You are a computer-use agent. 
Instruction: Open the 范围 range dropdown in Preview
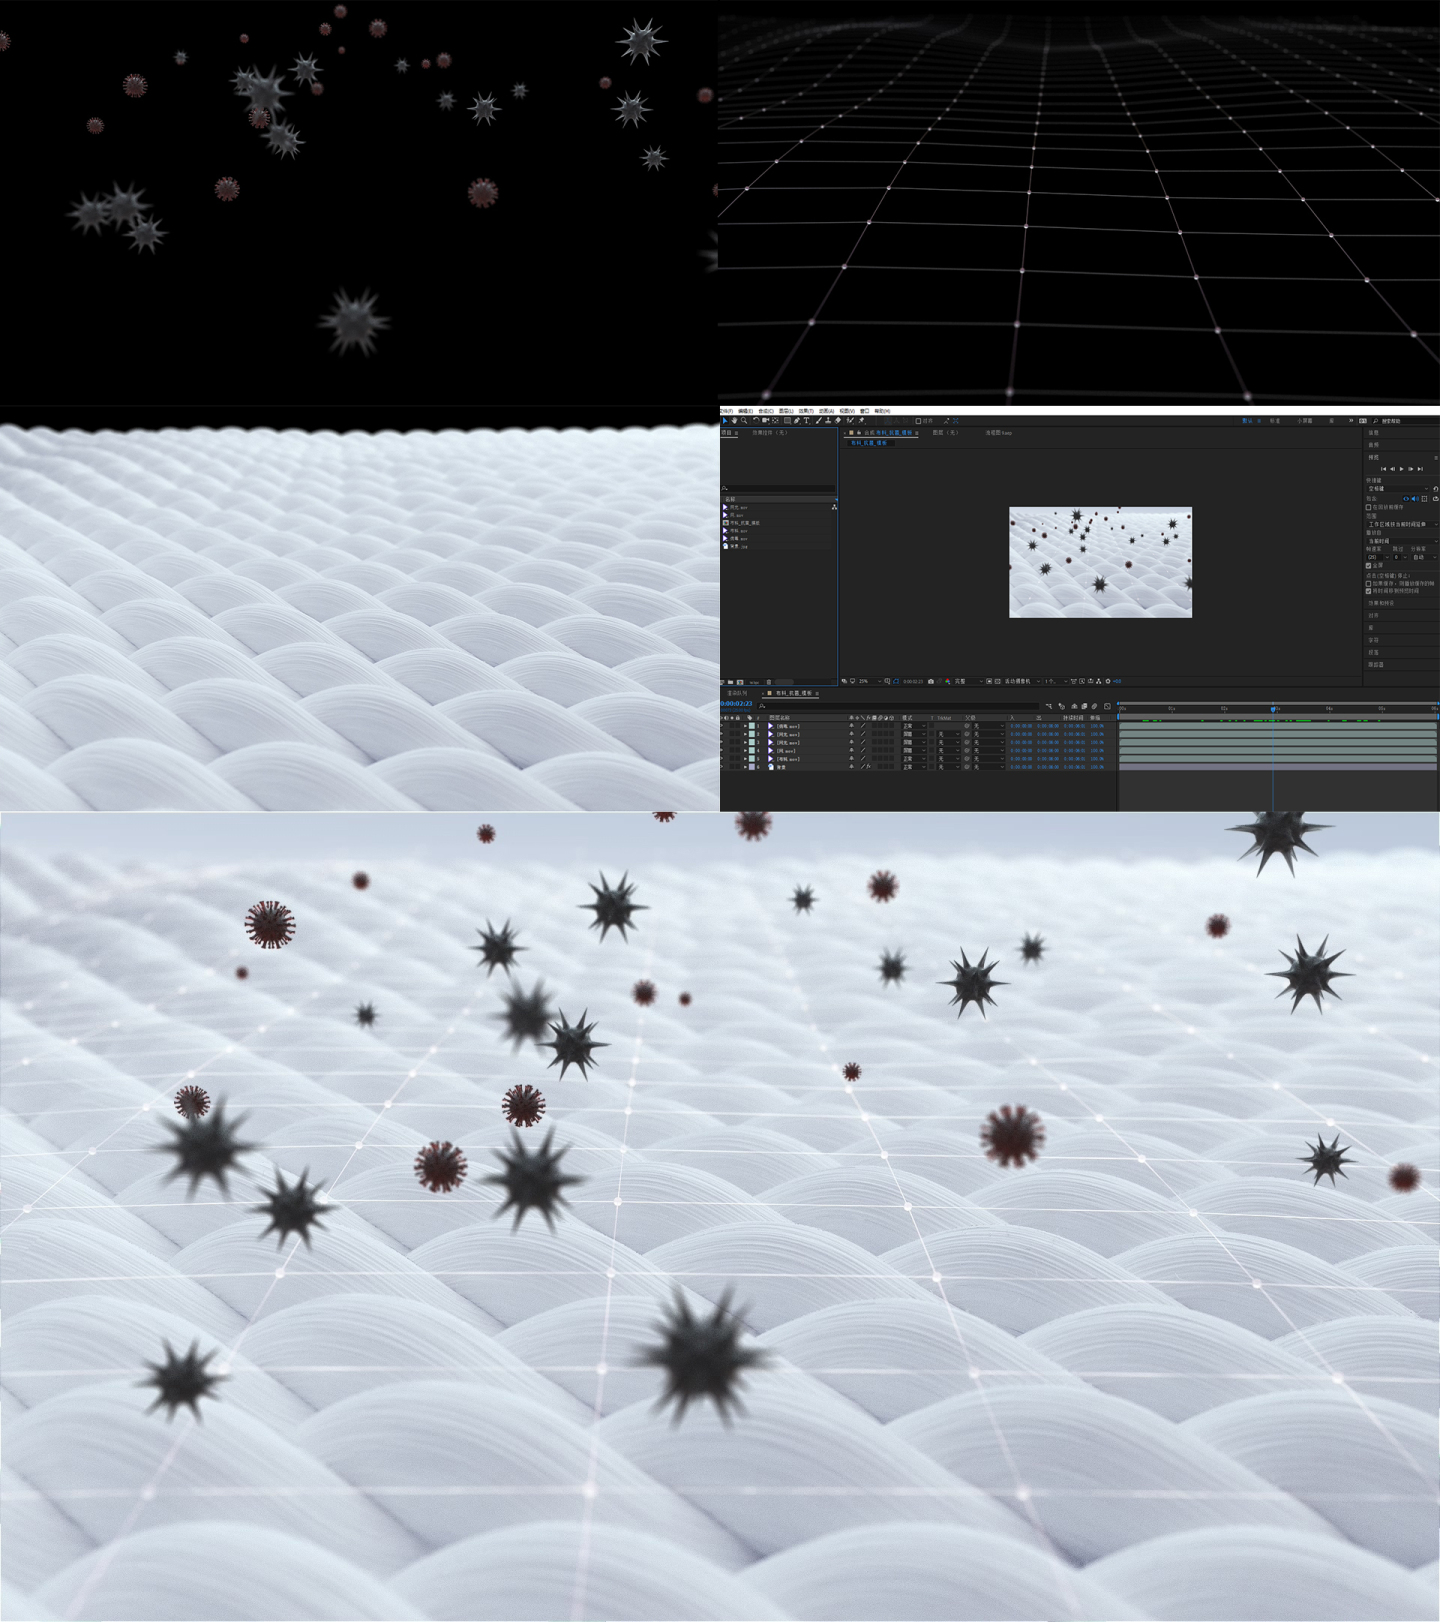pos(1402,524)
